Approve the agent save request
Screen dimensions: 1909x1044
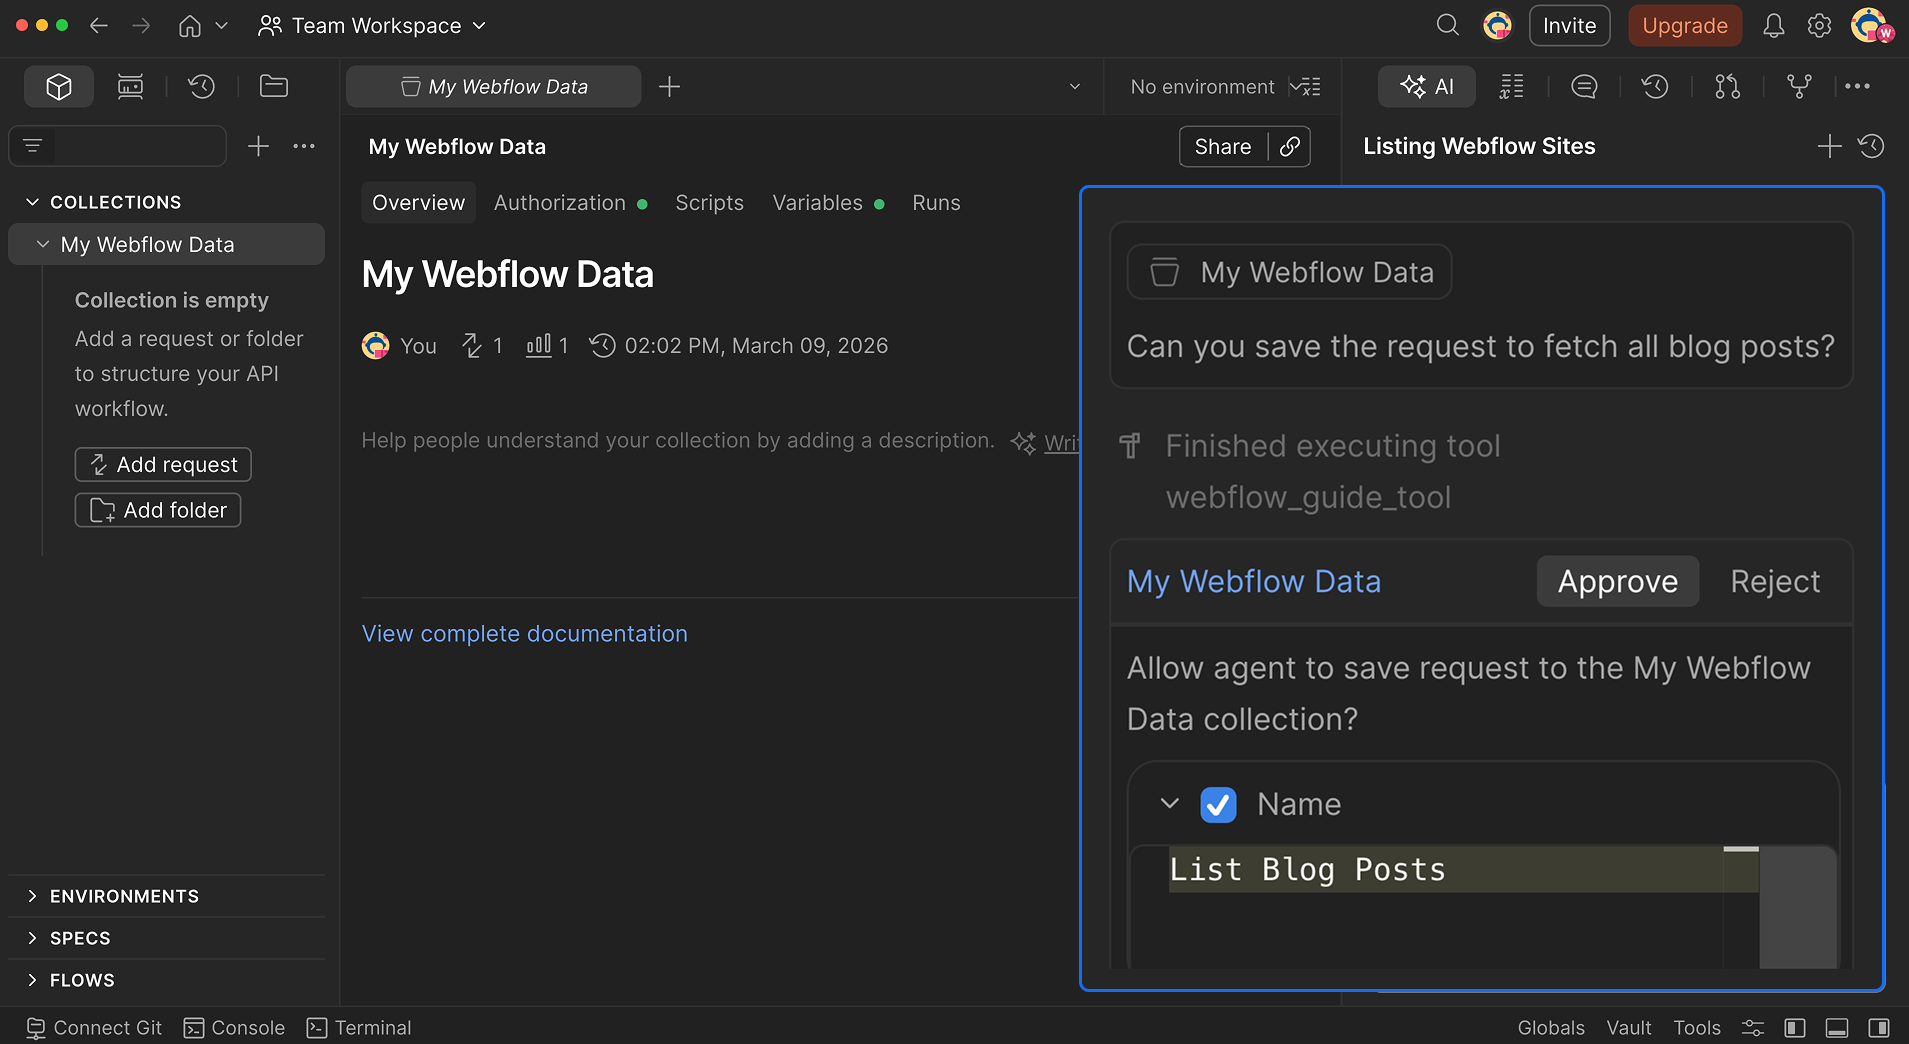[1617, 581]
